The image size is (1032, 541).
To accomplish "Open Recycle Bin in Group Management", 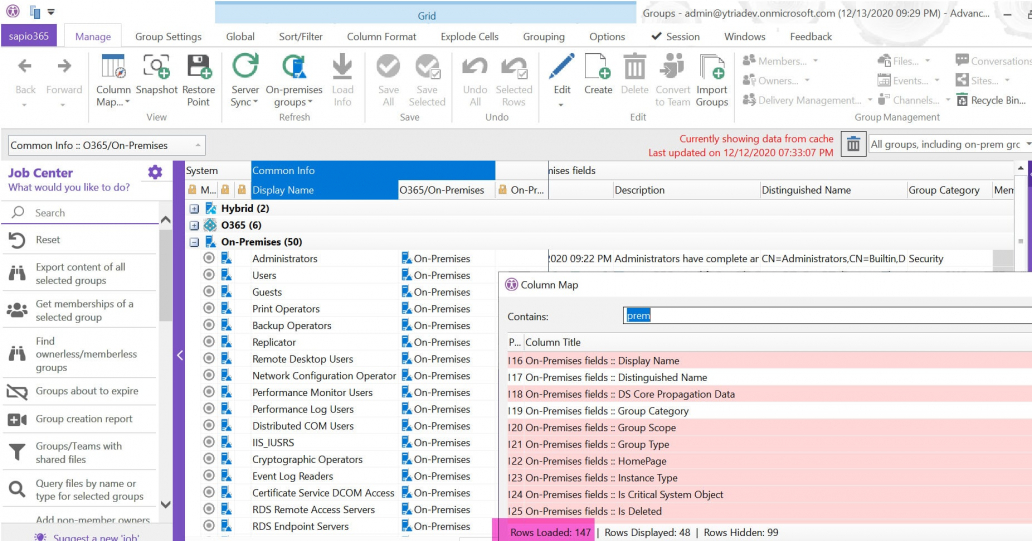I will (x=991, y=100).
